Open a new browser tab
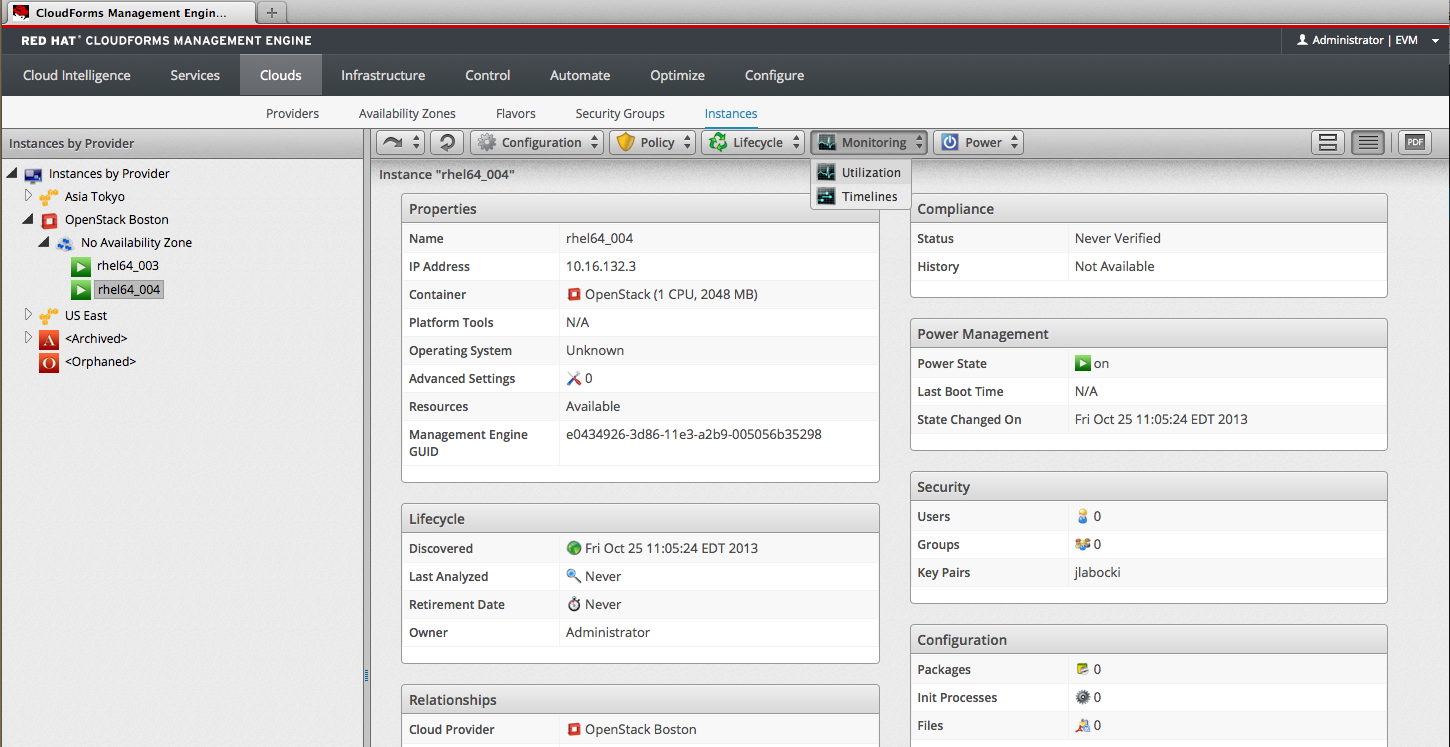1450x747 pixels. click(x=272, y=12)
